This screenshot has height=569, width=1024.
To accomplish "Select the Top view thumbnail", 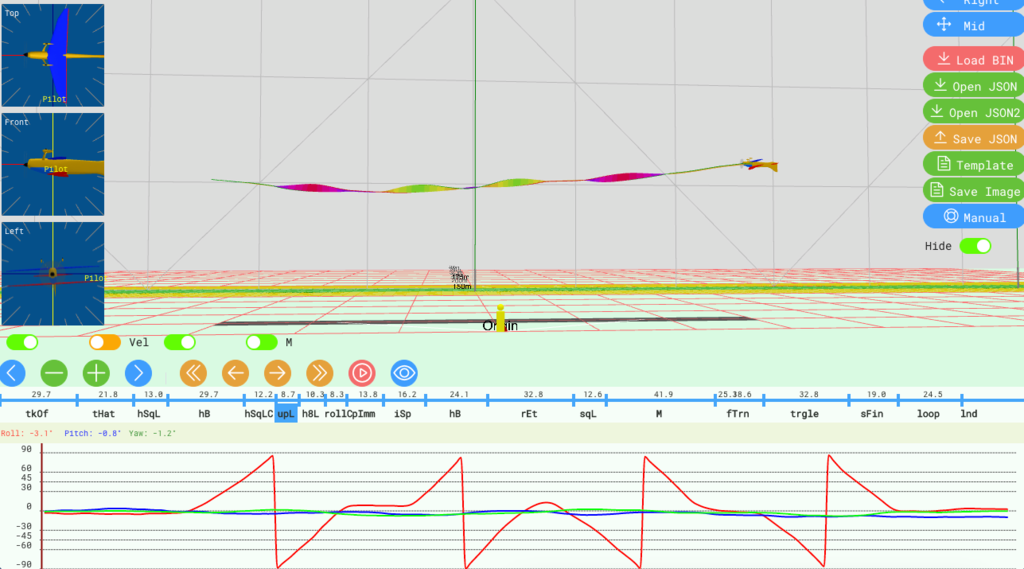I will point(53,55).
